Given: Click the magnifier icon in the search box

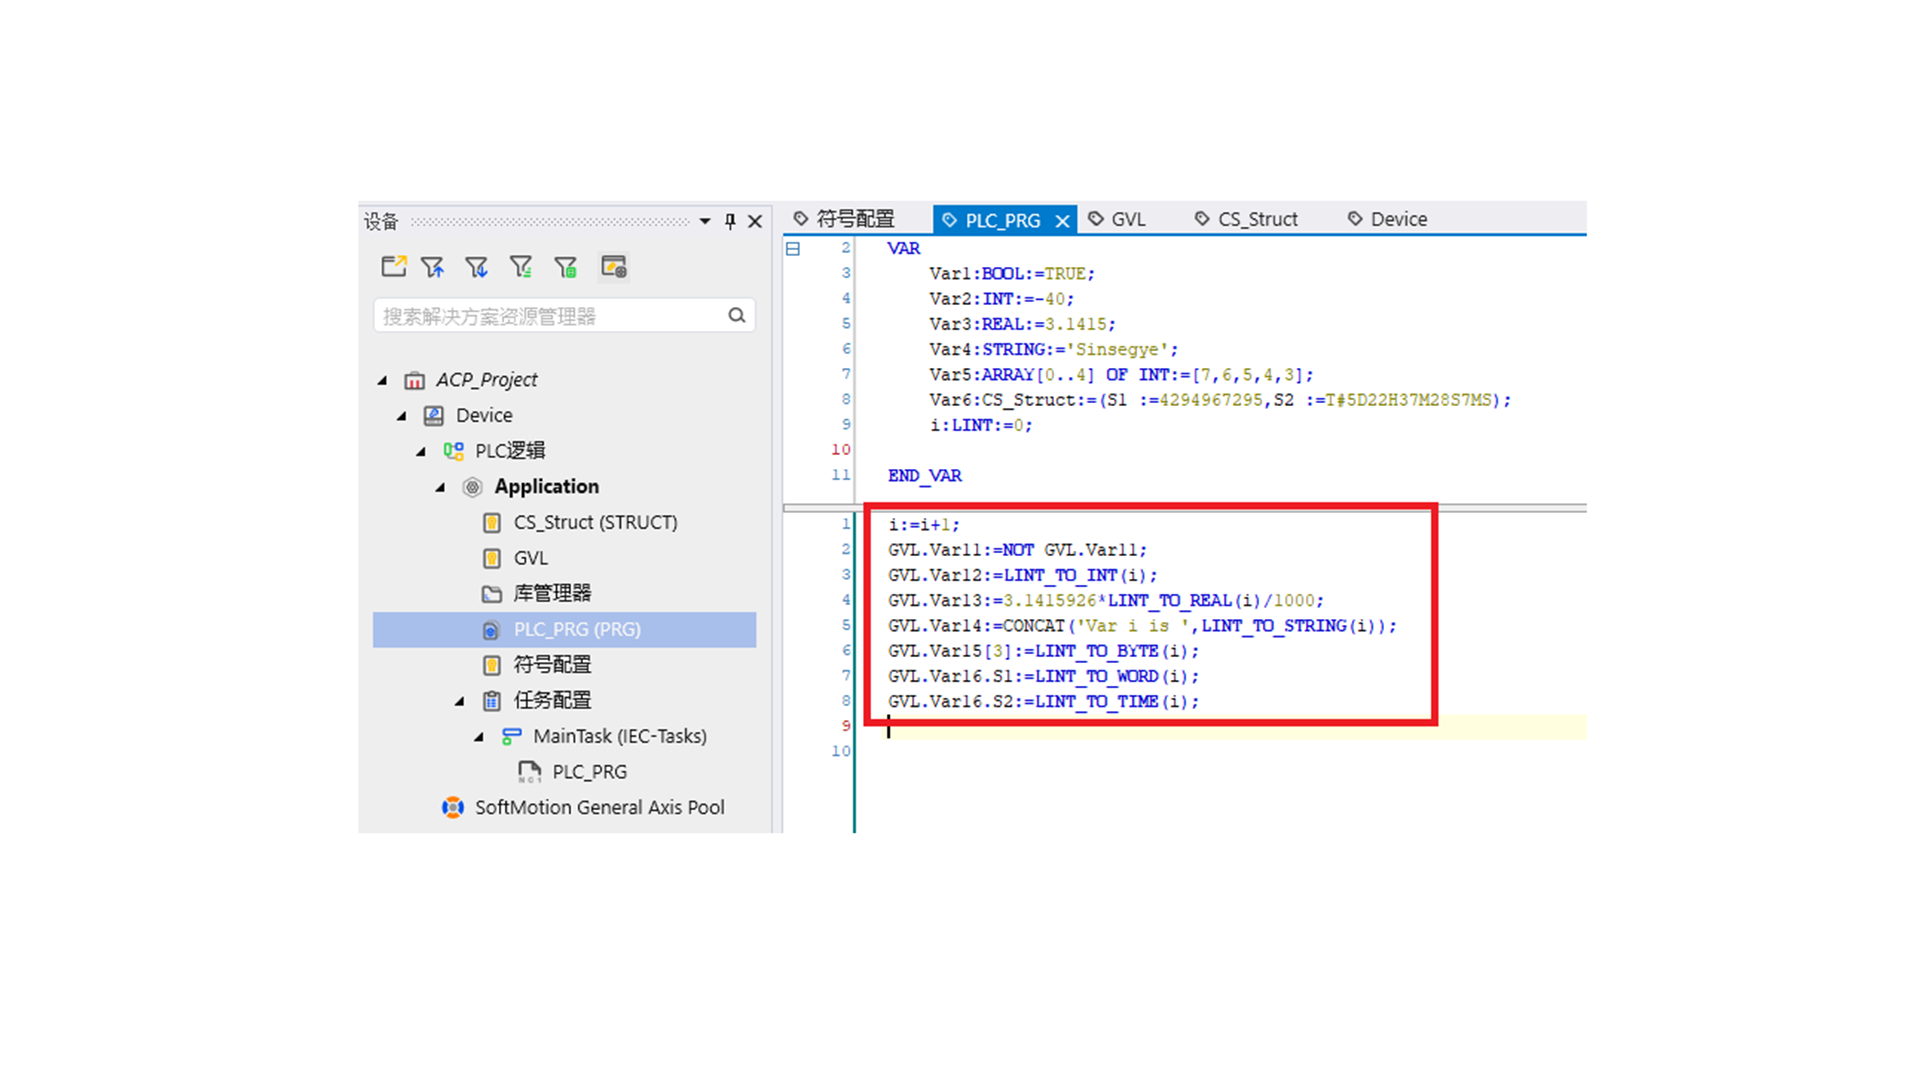Looking at the screenshot, I should click(x=737, y=316).
